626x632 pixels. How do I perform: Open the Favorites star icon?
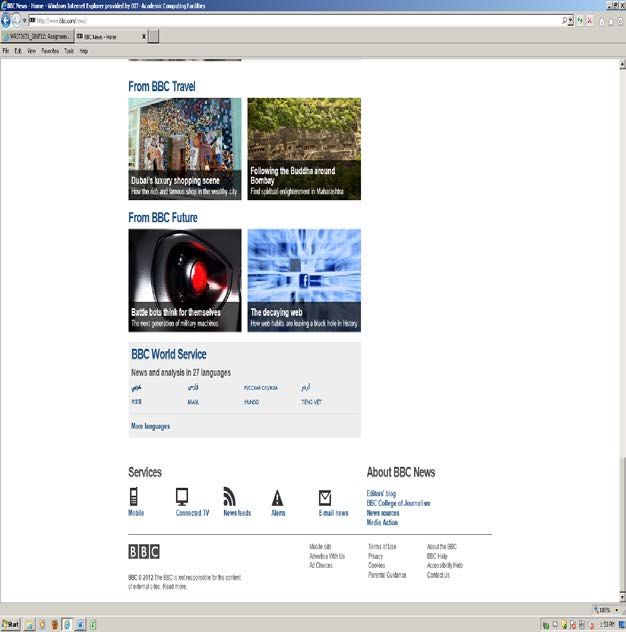coord(611,21)
